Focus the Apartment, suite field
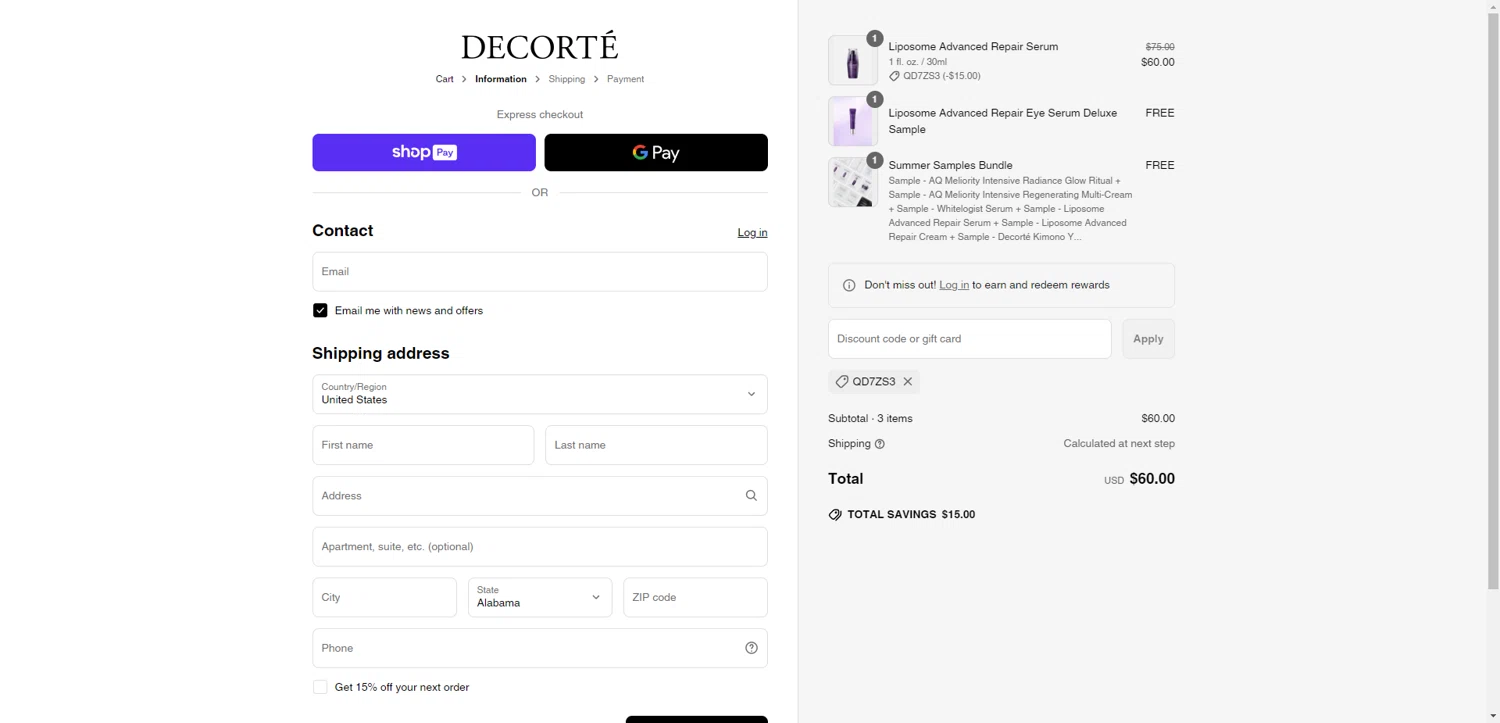This screenshot has height=723, width=1500. (539, 546)
